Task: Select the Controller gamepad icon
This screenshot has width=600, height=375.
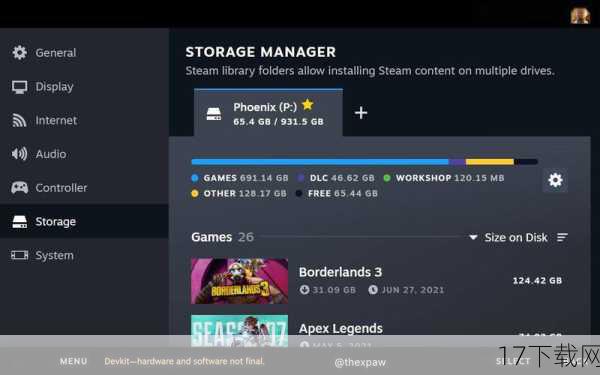Action: (20, 188)
